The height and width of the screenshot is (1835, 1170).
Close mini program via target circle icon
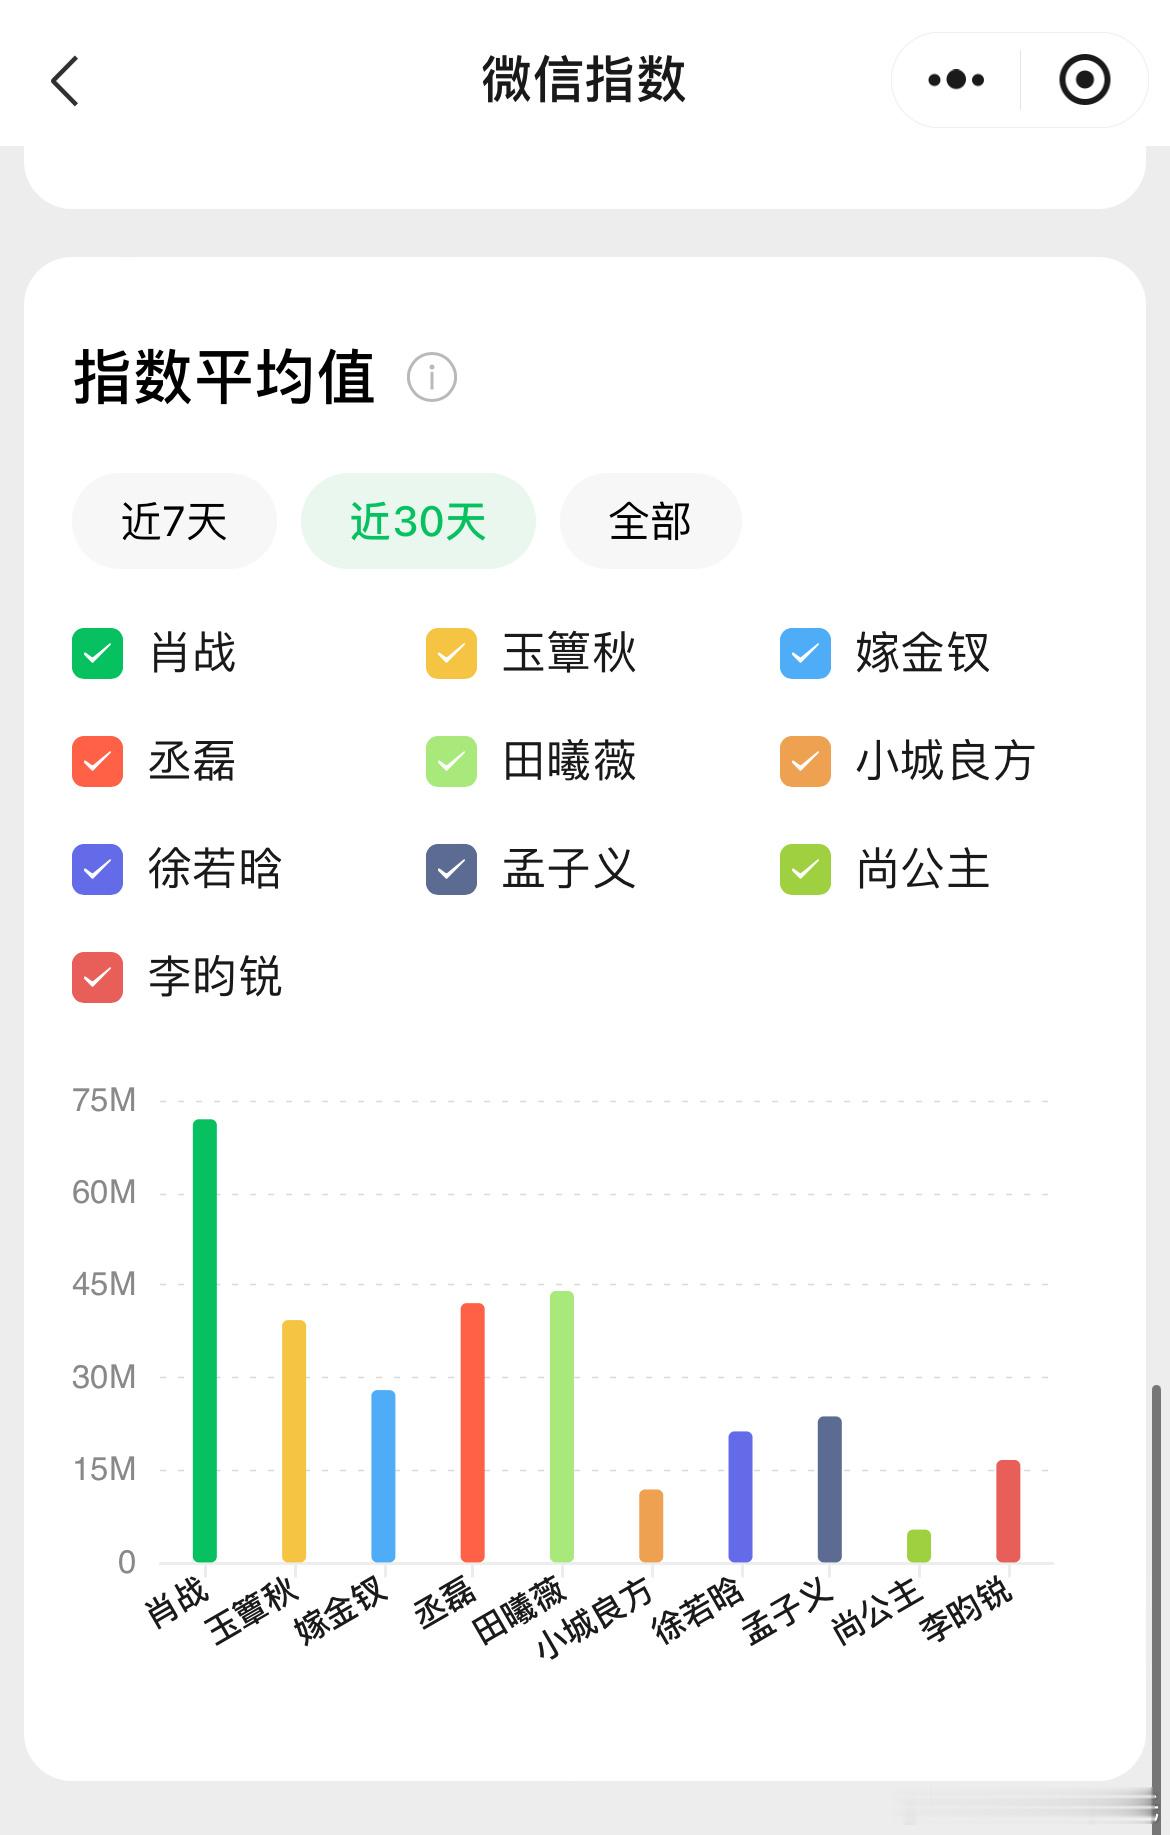pyautogui.click(x=1084, y=80)
